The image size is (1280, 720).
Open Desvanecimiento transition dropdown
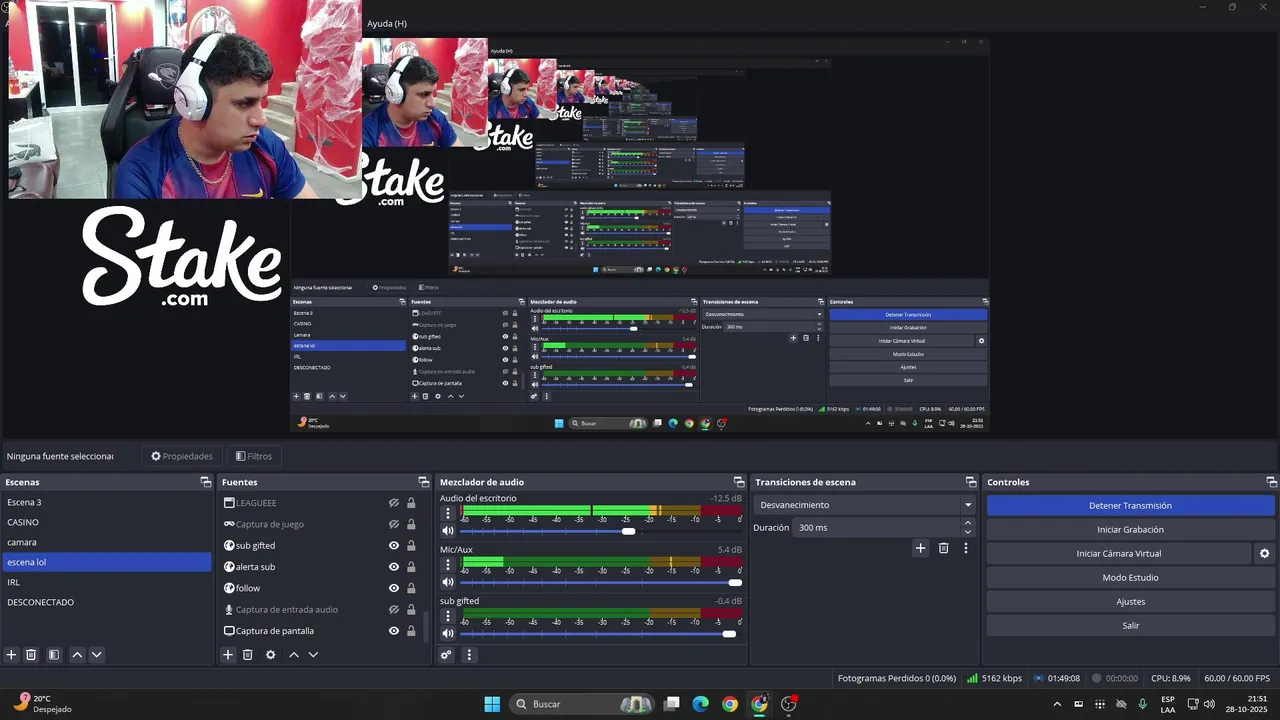(866, 505)
